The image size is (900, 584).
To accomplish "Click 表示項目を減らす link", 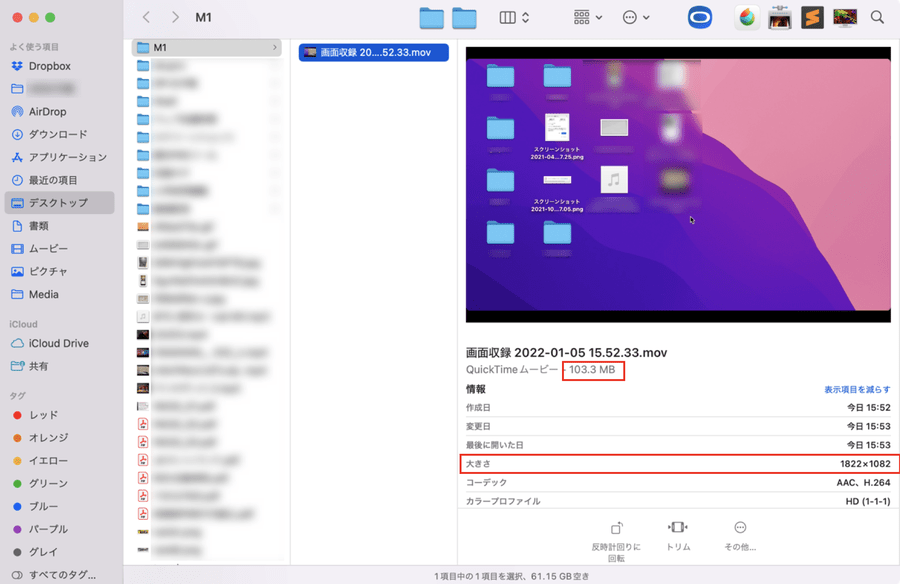I will tap(857, 389).
